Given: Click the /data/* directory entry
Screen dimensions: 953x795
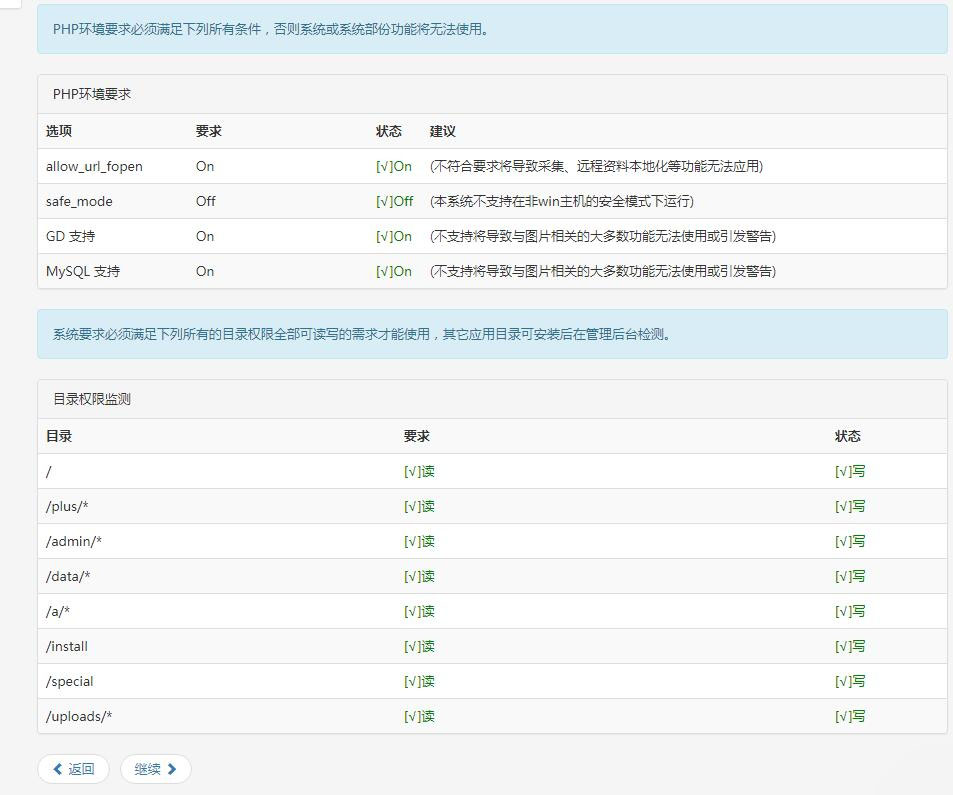Looking at the screenshot, I should coord(68,576).
